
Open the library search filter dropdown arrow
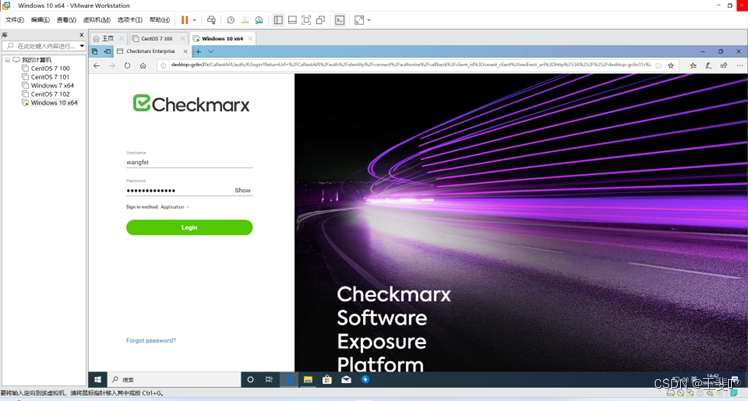pyautogui.click(x=82, y=46)
